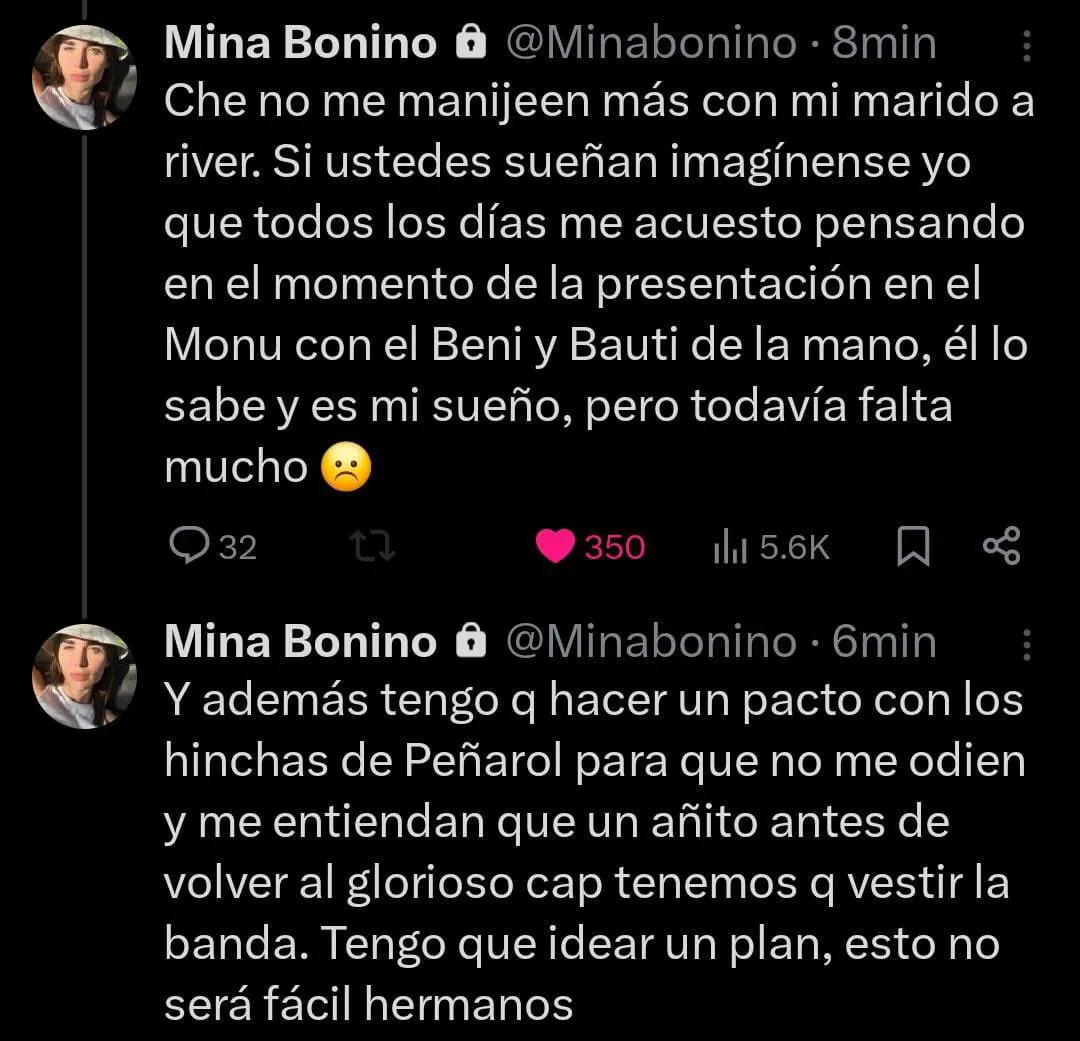The height and width of the screenshot is (1041, 1080).
Task: Toggle the retweet state of the first tweet
Action: coord(372,546)
